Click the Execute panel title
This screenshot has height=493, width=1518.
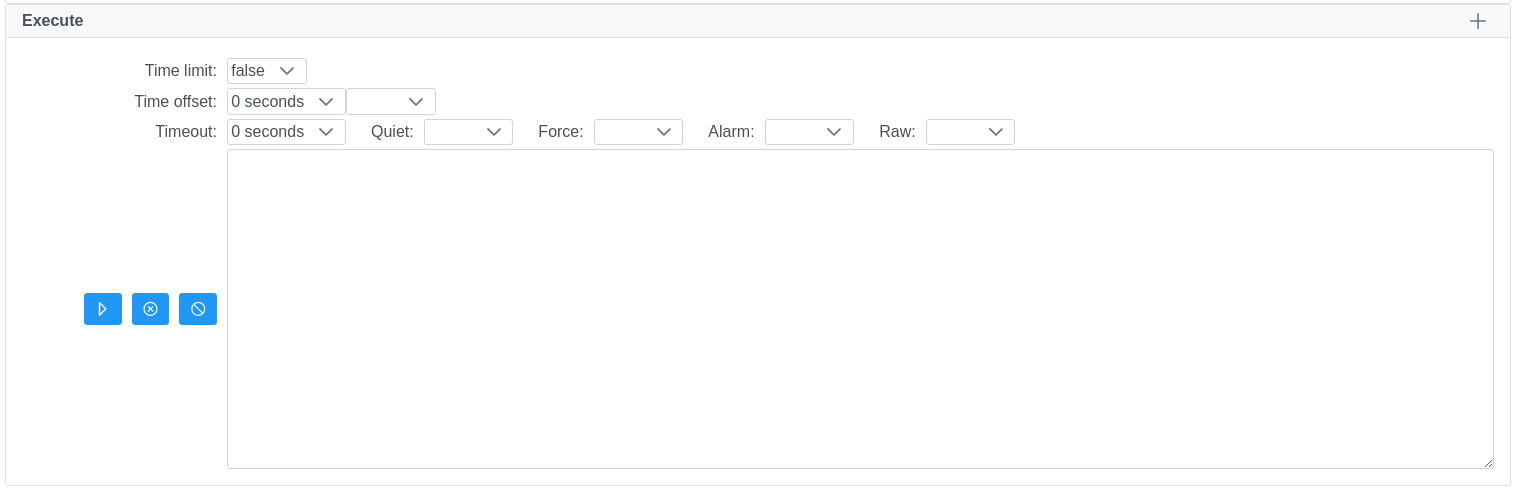click(x=53, y=21)
